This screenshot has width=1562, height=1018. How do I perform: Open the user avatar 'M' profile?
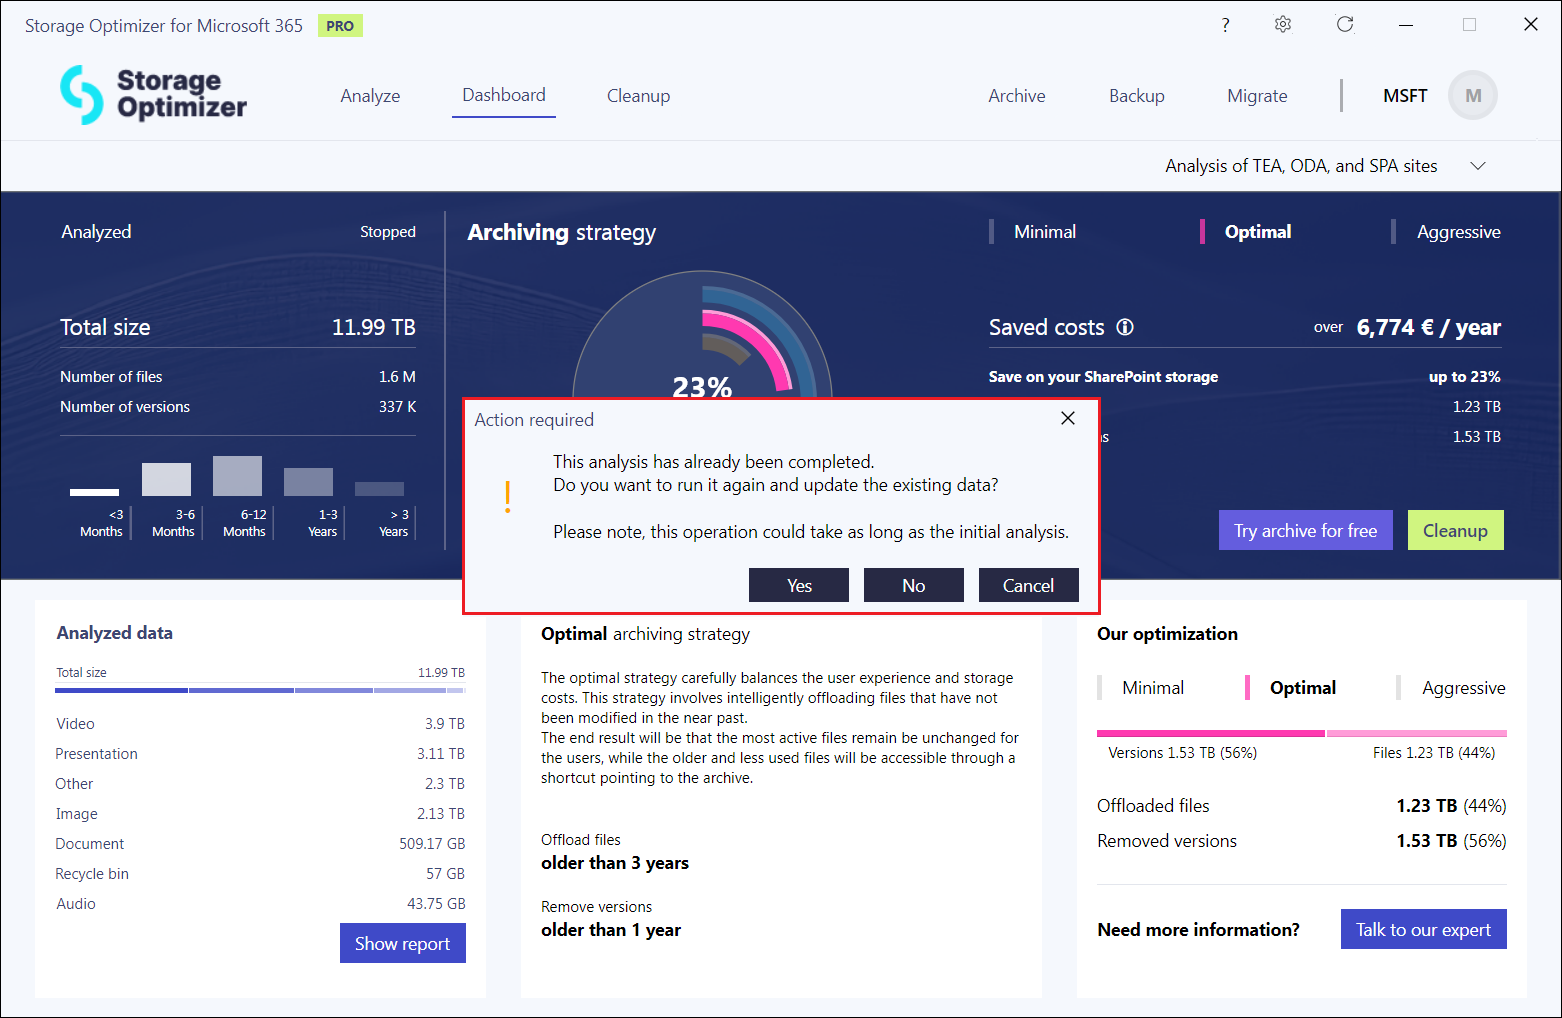click(1472, 96)
